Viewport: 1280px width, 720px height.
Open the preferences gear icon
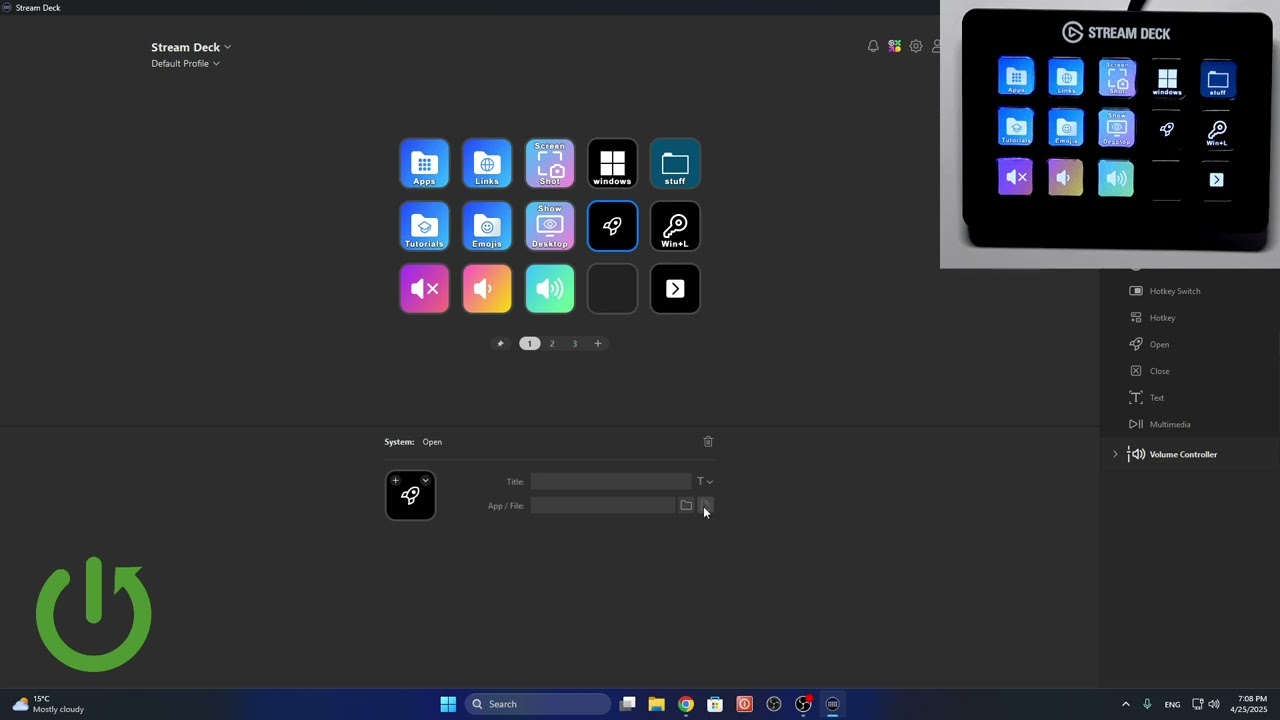point(916,46)
